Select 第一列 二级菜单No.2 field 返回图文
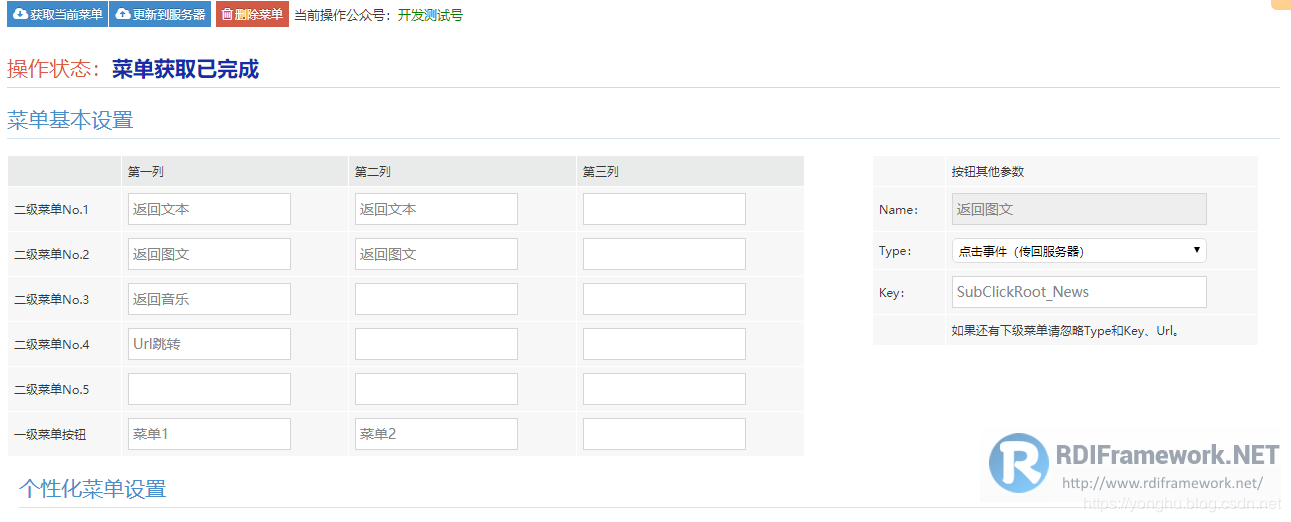 (x=209, y=254)
